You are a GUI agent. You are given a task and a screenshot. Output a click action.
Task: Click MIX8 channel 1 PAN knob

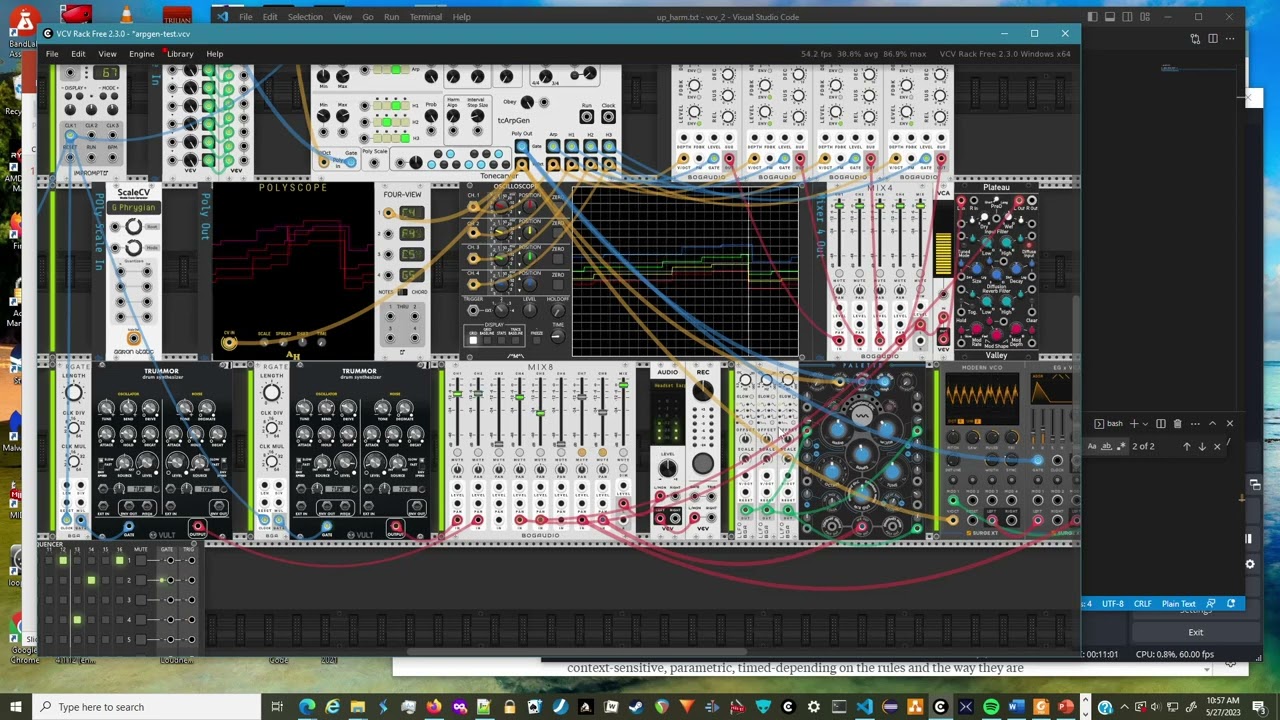[457, 469]
